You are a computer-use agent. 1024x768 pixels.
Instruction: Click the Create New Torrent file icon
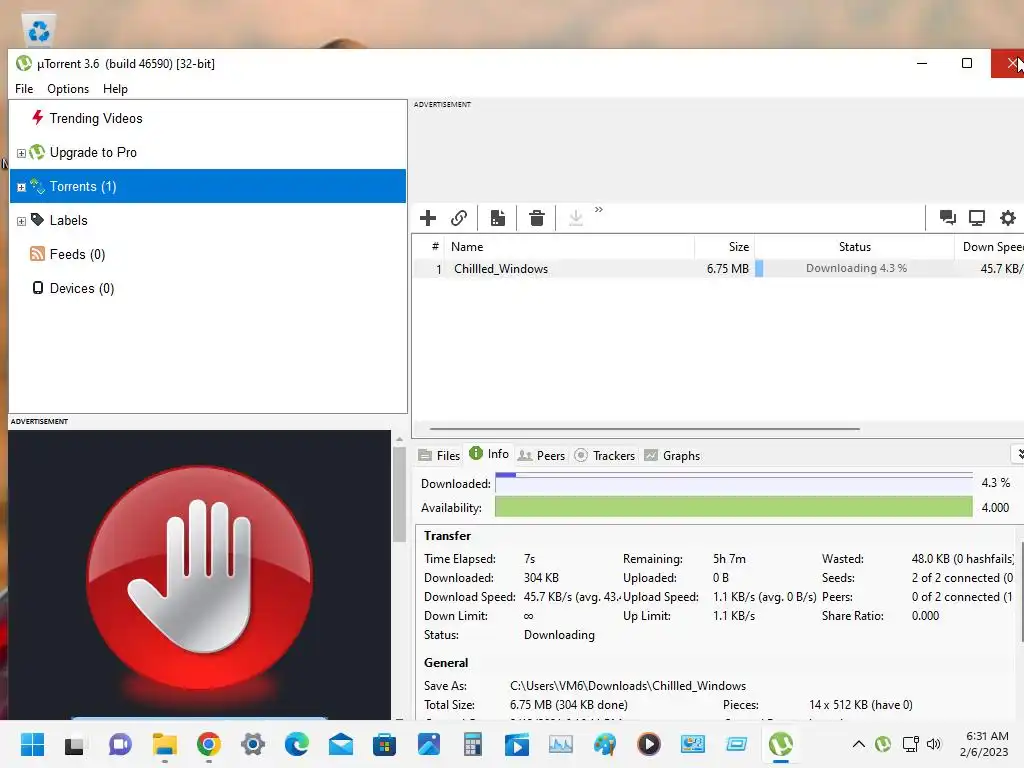[x=498, y=217]
